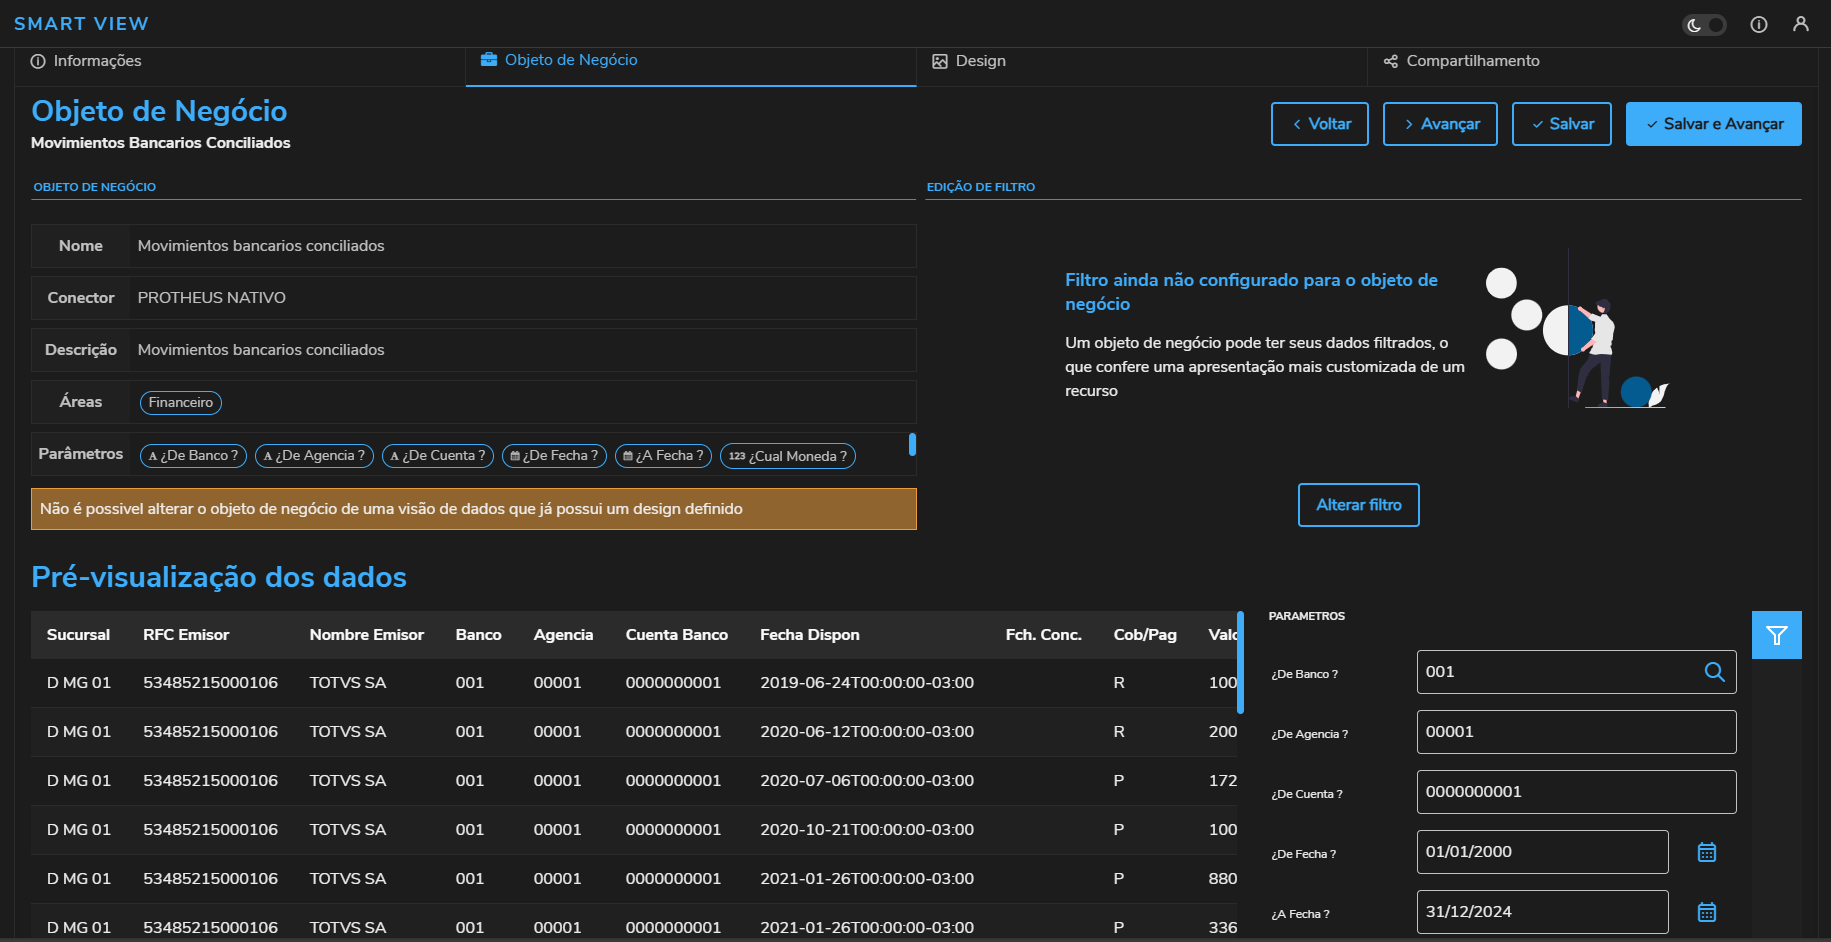Click the Alterar filtro button
This screenshot has height=942, width=1831.
1358,505
